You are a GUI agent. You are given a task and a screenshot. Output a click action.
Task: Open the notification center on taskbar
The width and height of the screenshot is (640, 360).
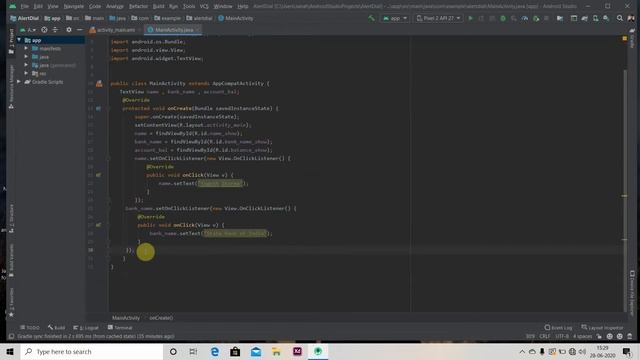click(627, 351)
